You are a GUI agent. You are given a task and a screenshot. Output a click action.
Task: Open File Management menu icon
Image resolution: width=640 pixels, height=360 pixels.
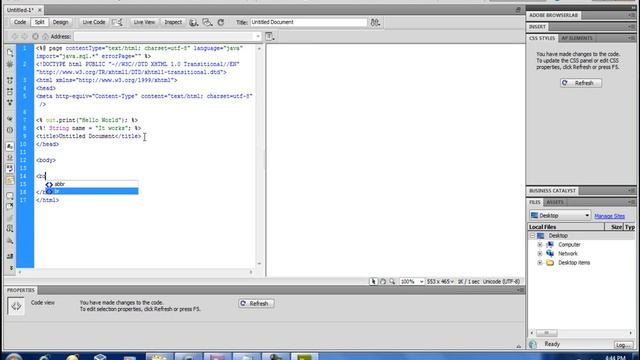click(375, 22)
